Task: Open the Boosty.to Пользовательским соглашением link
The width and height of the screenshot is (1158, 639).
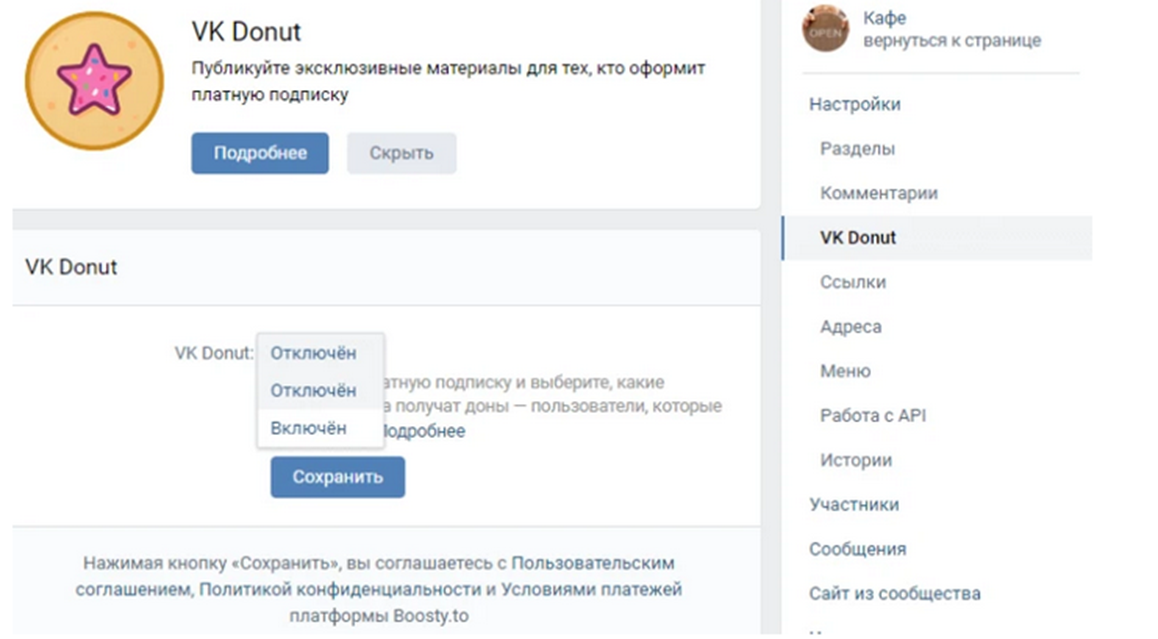Action: pyautogui.click(x=593, y=563)
